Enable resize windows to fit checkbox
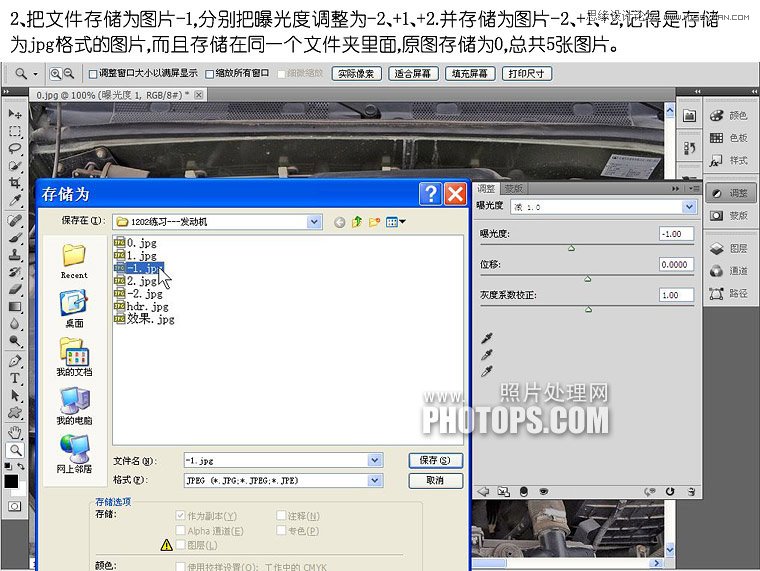This screenshot has height=571, width=760. [93, 74]
